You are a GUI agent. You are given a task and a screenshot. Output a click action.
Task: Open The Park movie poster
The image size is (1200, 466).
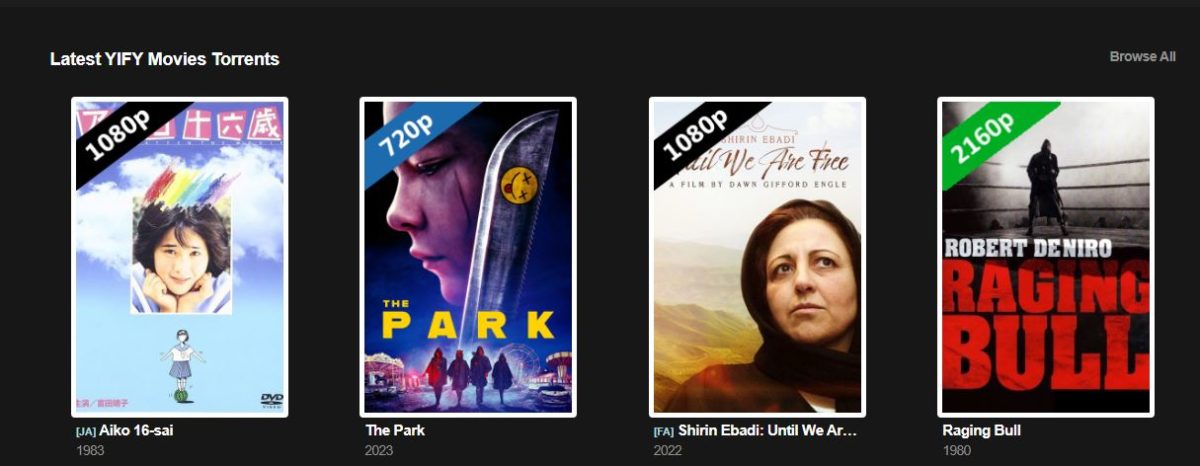tap(468, 257)
